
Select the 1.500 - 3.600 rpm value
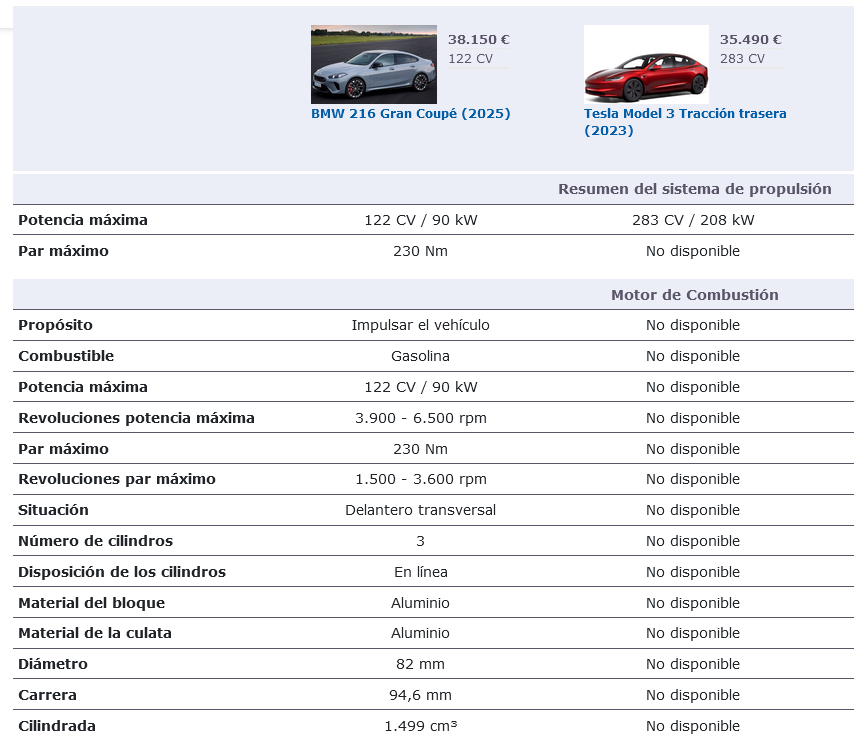pos(420,479)
